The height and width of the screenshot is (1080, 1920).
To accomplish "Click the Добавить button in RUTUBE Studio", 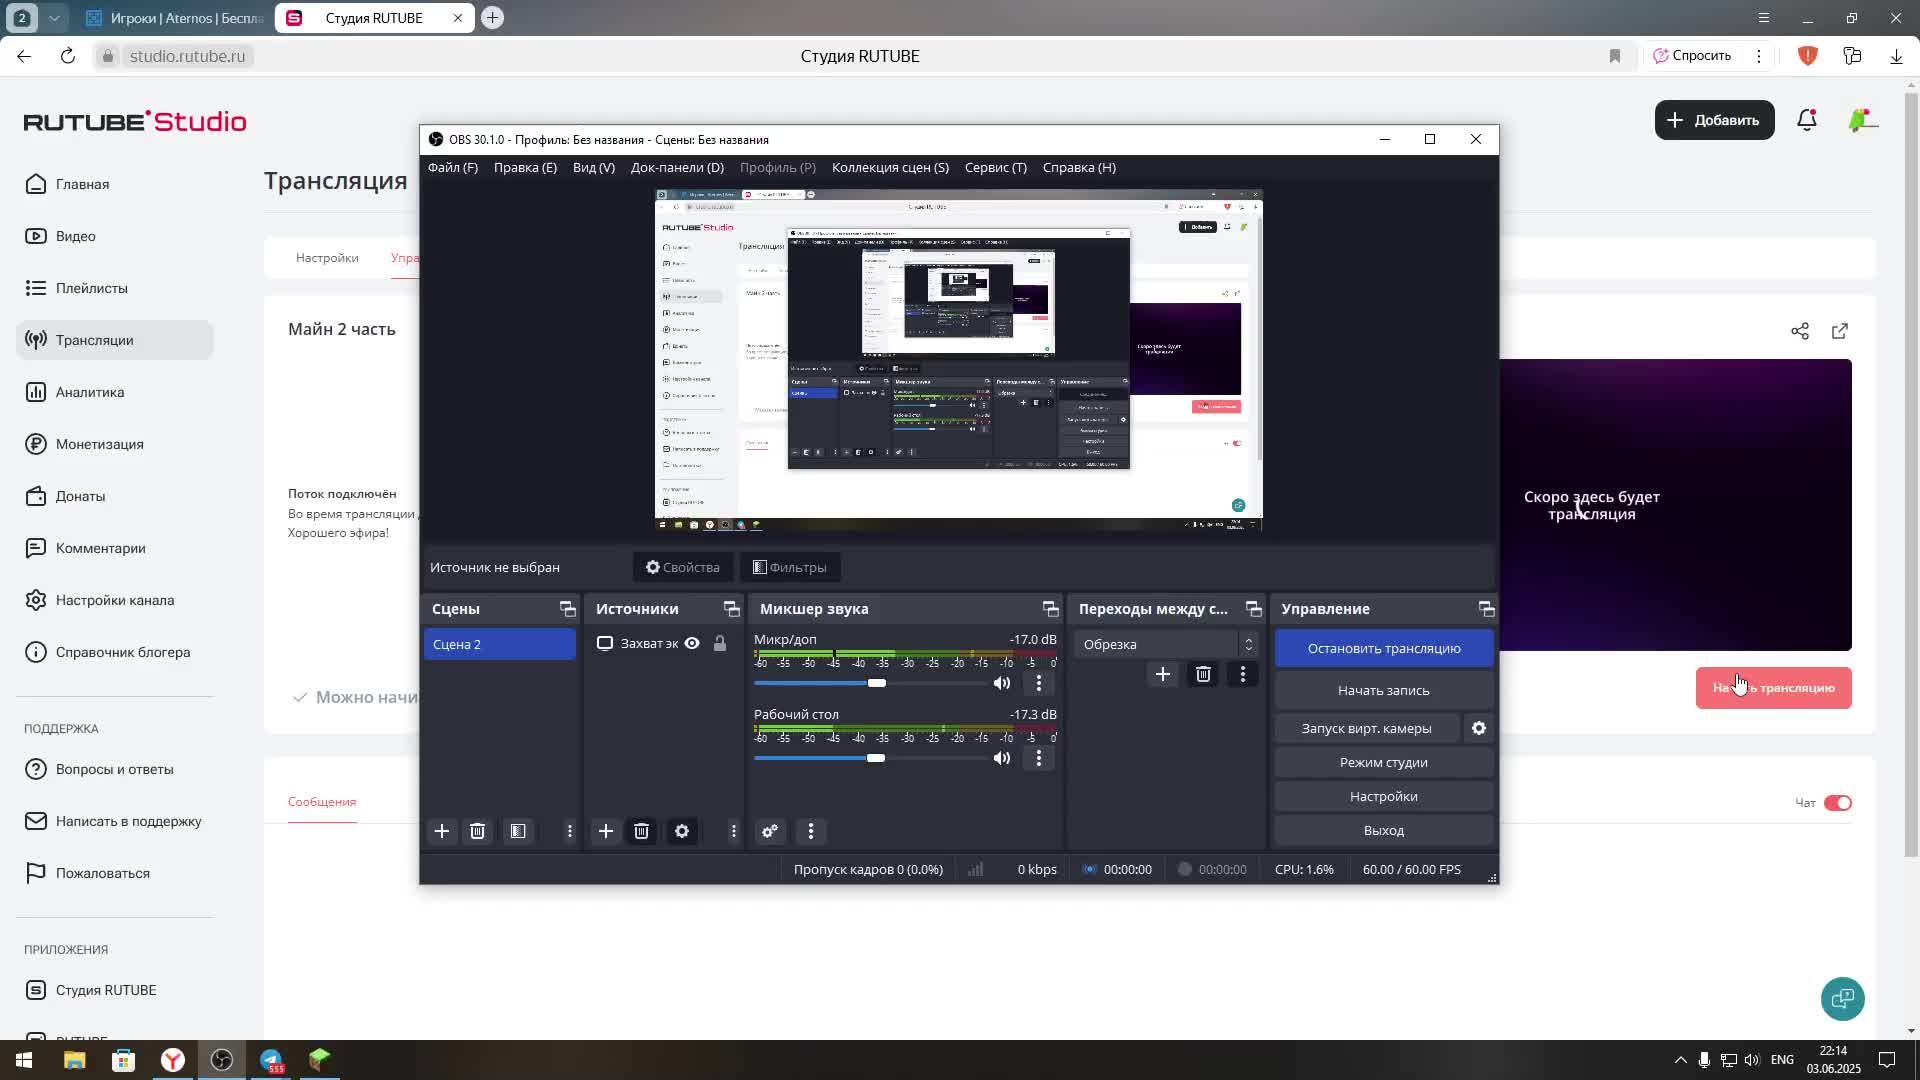I will point(1714,120).
